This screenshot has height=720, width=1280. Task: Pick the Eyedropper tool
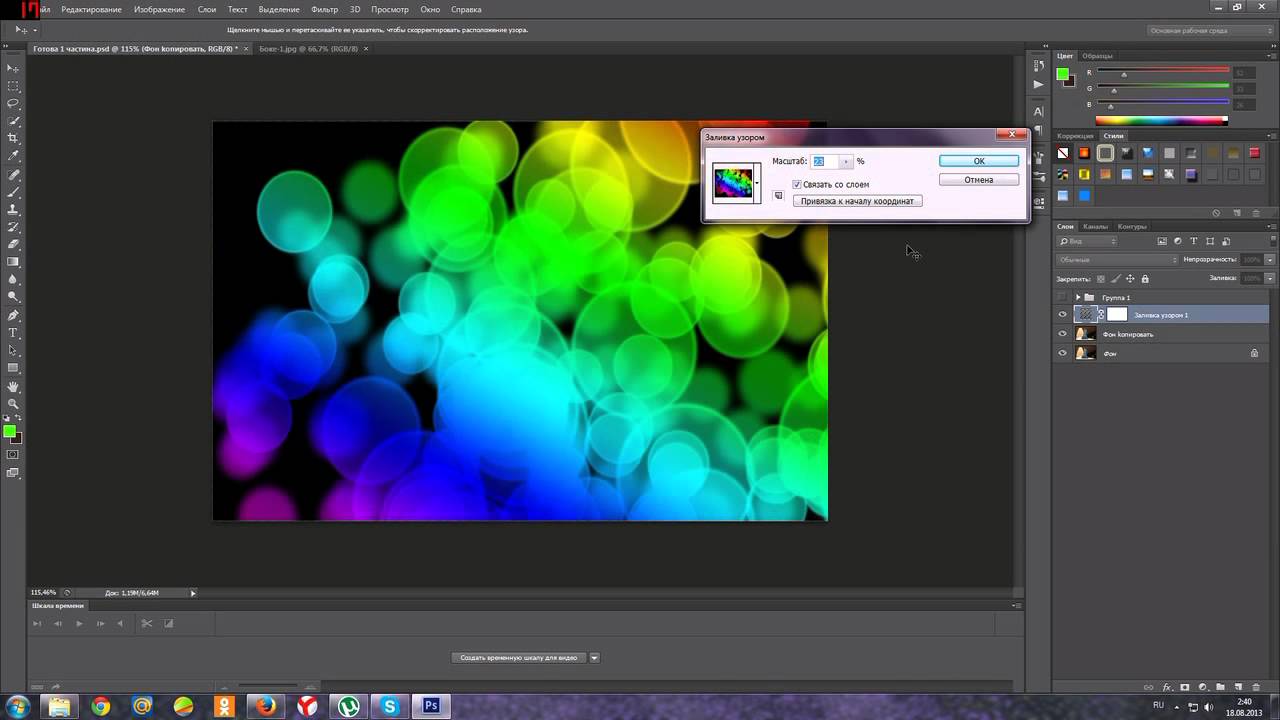pos(14,156)
